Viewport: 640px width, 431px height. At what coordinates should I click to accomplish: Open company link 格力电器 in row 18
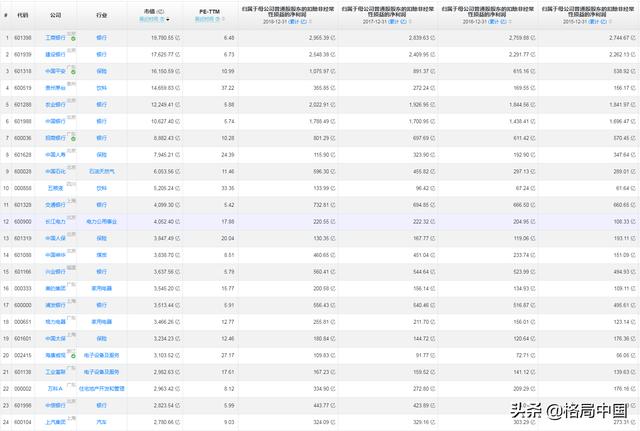click(55, 322)
